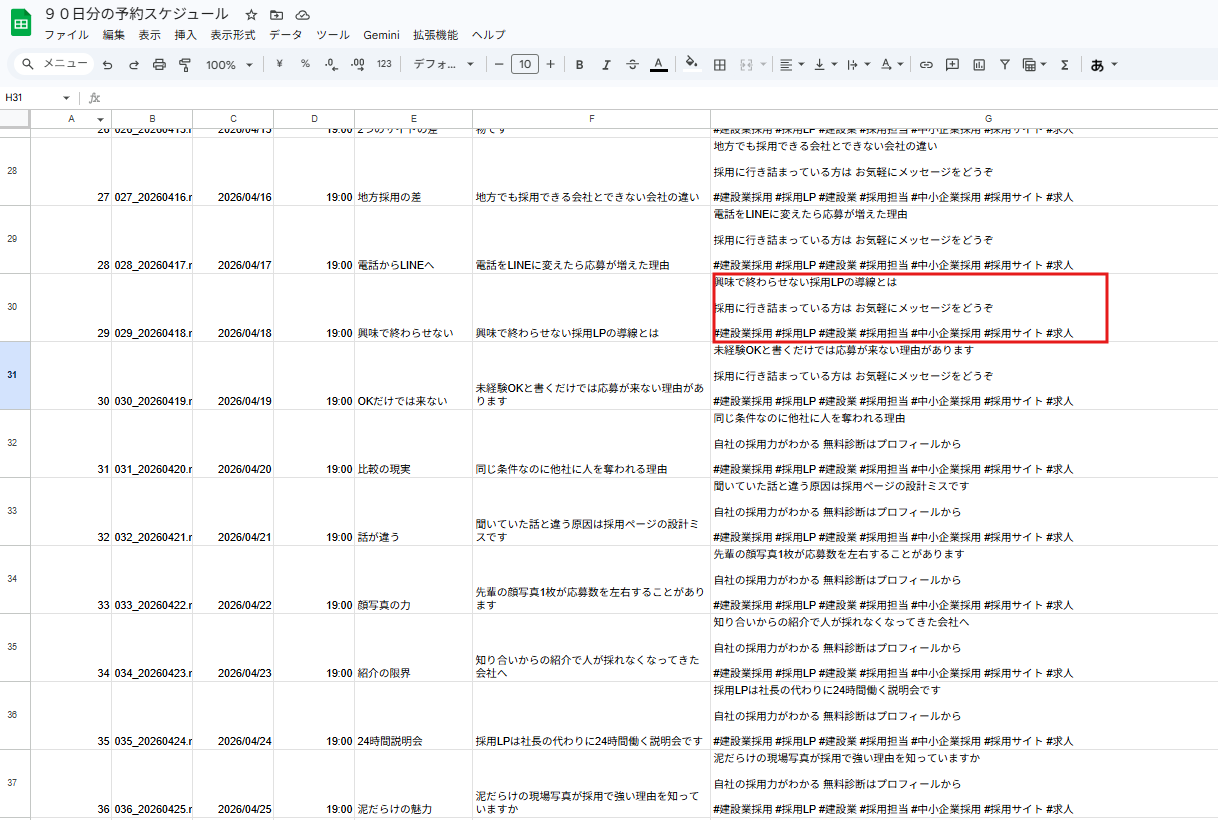This screenshot has width=1218, height=820.
Task: Open the 100% zoom dropdown
Action: 229,64
